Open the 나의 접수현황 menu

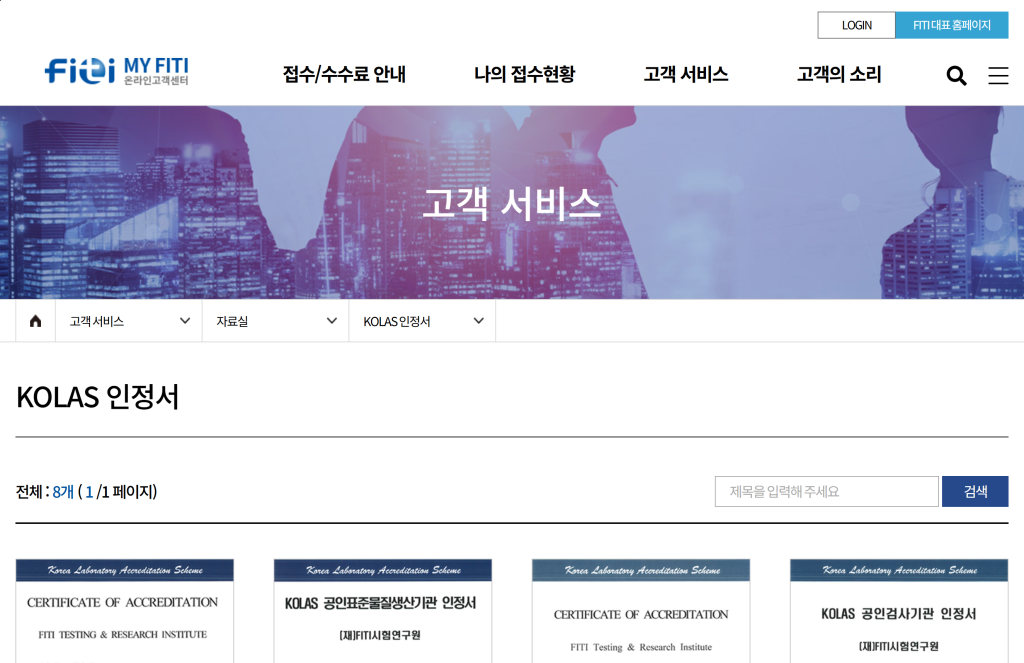pyautogui.click(x=524, y=74)
